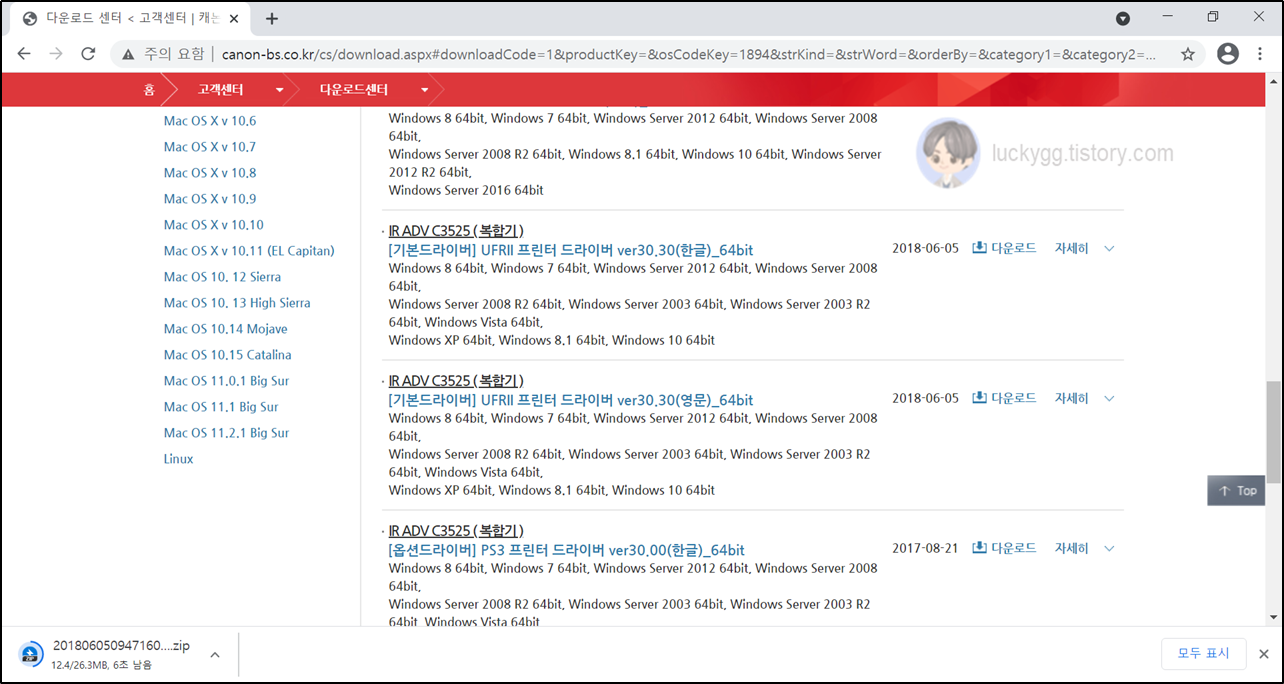
Task: Click the Top scroll button
Action: 1236,490
